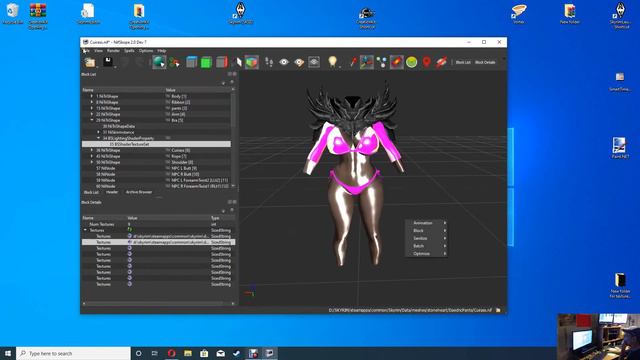Expand the 15 NiTriShape pants node
The image size is (640, 360).
[x=92, y=108]
